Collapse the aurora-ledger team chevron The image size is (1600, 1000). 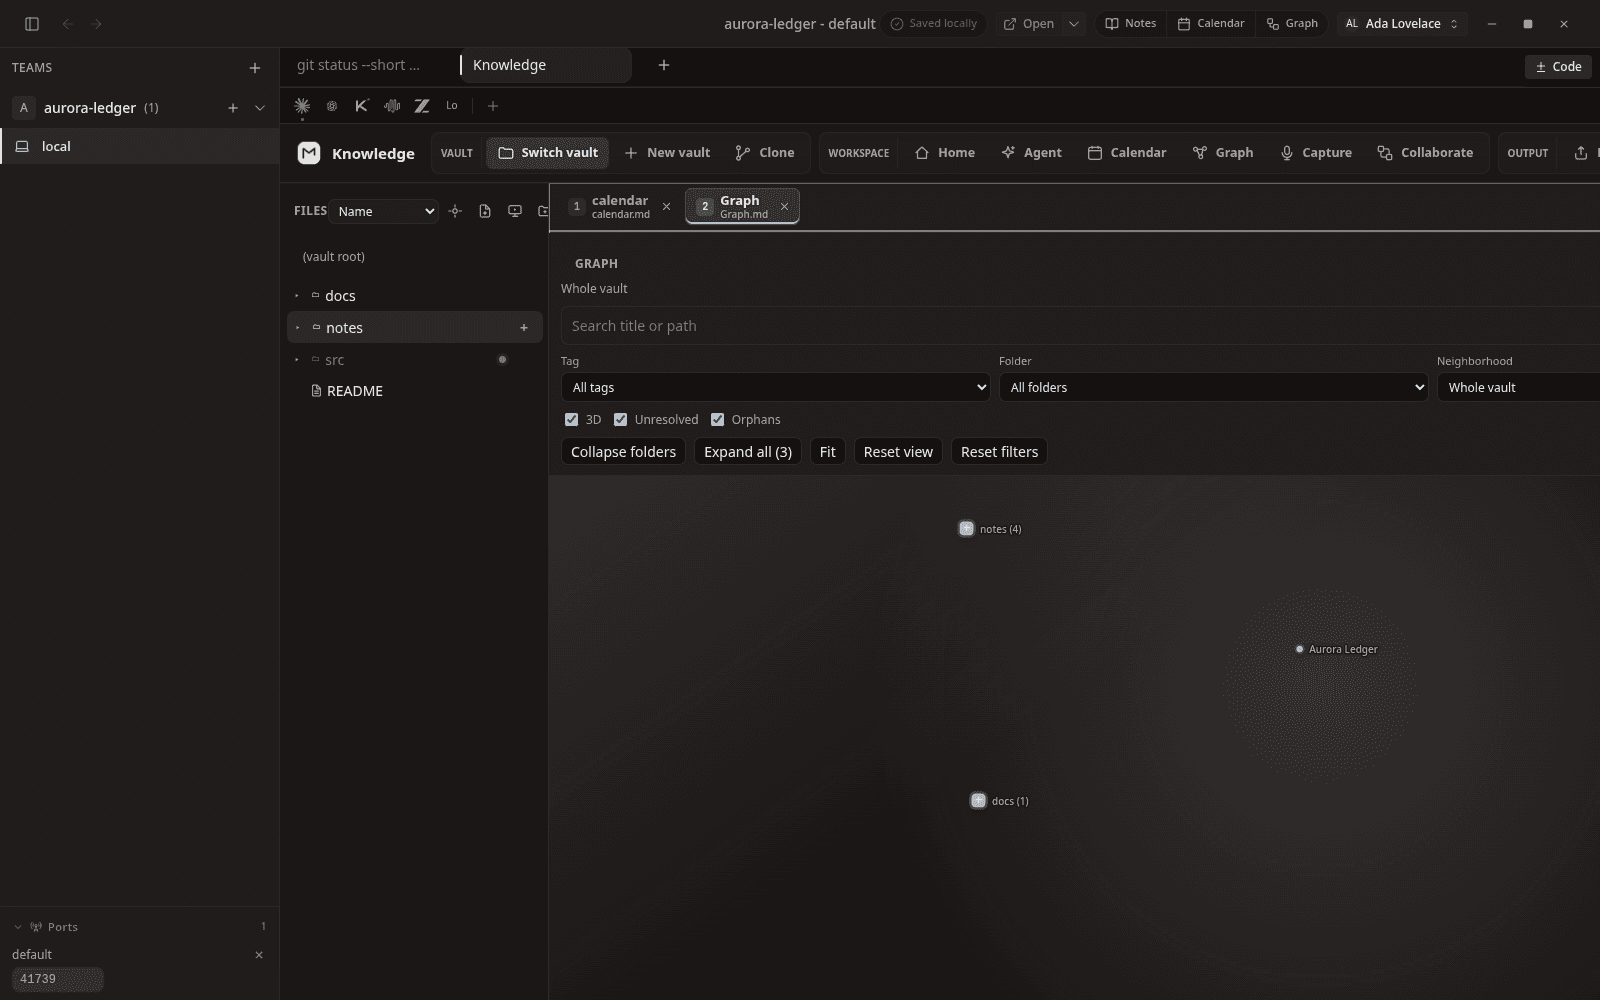pyautogui.click(x=260, y=108)
